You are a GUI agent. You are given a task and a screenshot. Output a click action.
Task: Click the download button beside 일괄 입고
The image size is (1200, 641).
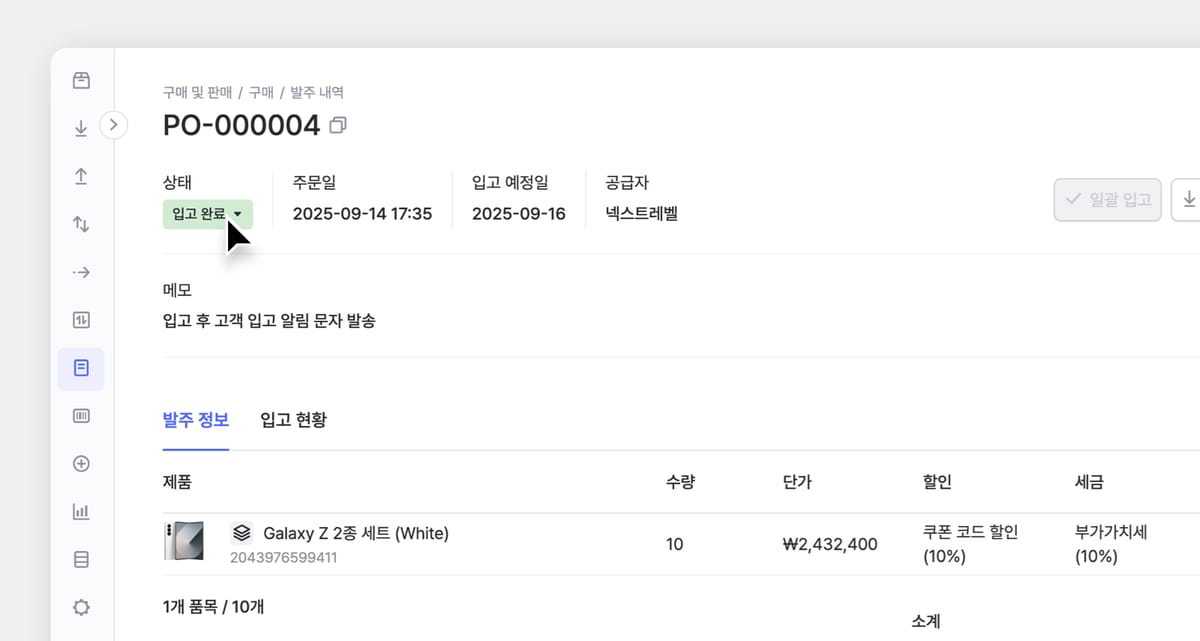[x=1188, y=200]
